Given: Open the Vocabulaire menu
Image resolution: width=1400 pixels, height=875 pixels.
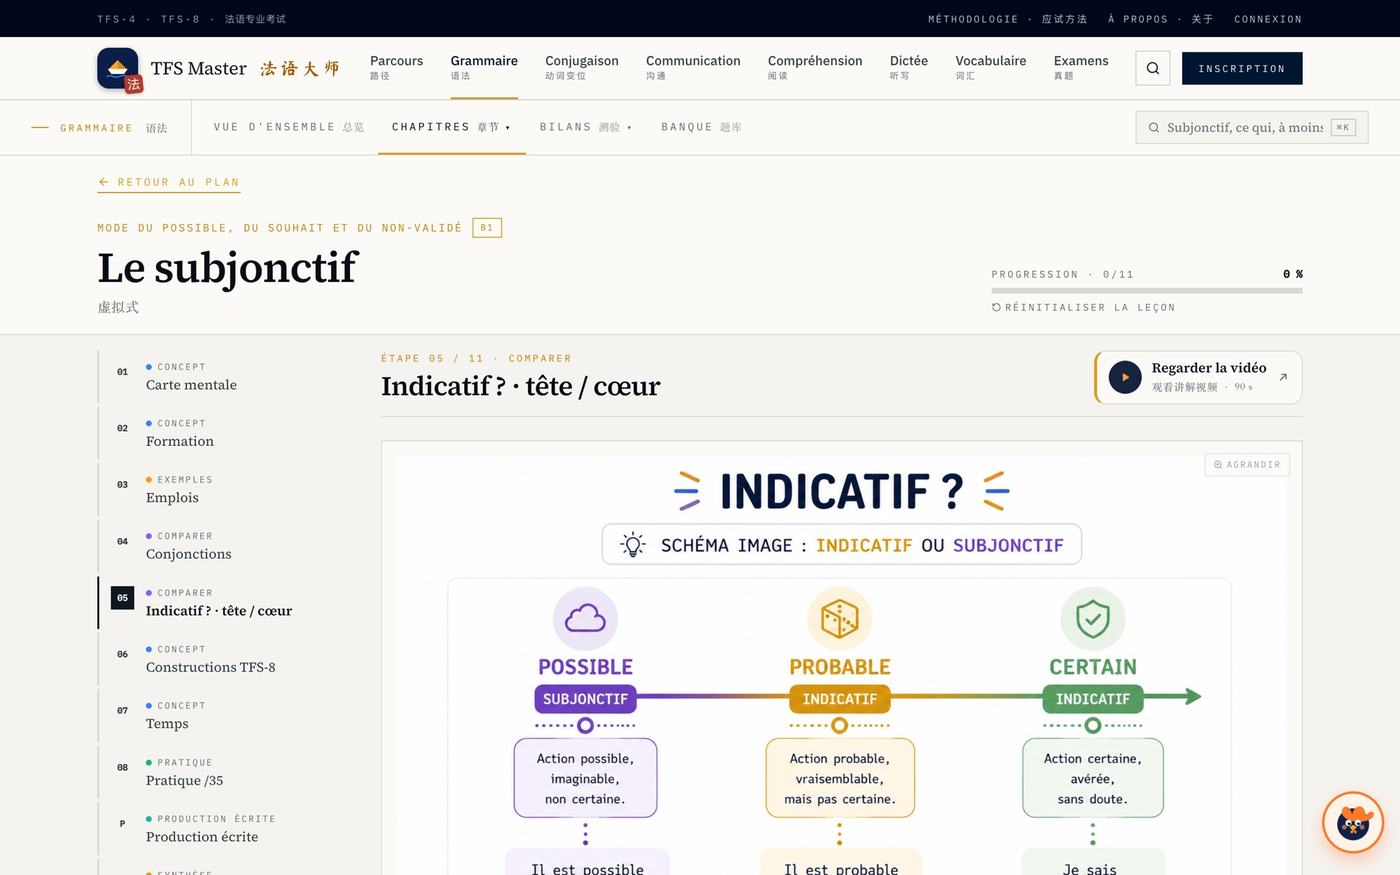Looking at the screenshot, I should pos(991,67).
